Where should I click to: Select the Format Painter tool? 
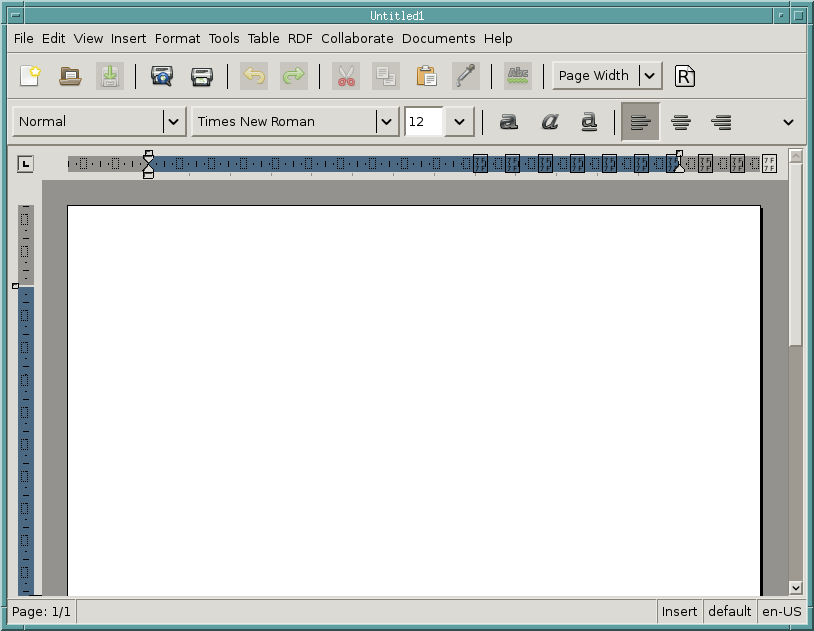(x=465, y=76)
